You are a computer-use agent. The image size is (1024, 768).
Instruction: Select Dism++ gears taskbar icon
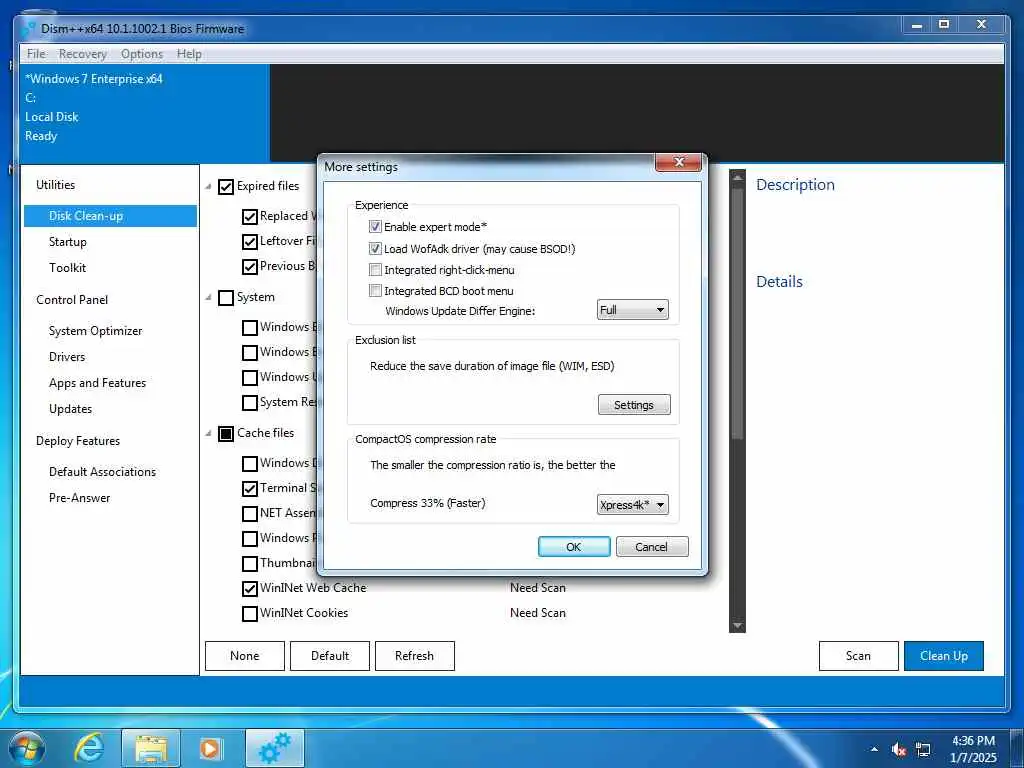(x=274, y=748)
